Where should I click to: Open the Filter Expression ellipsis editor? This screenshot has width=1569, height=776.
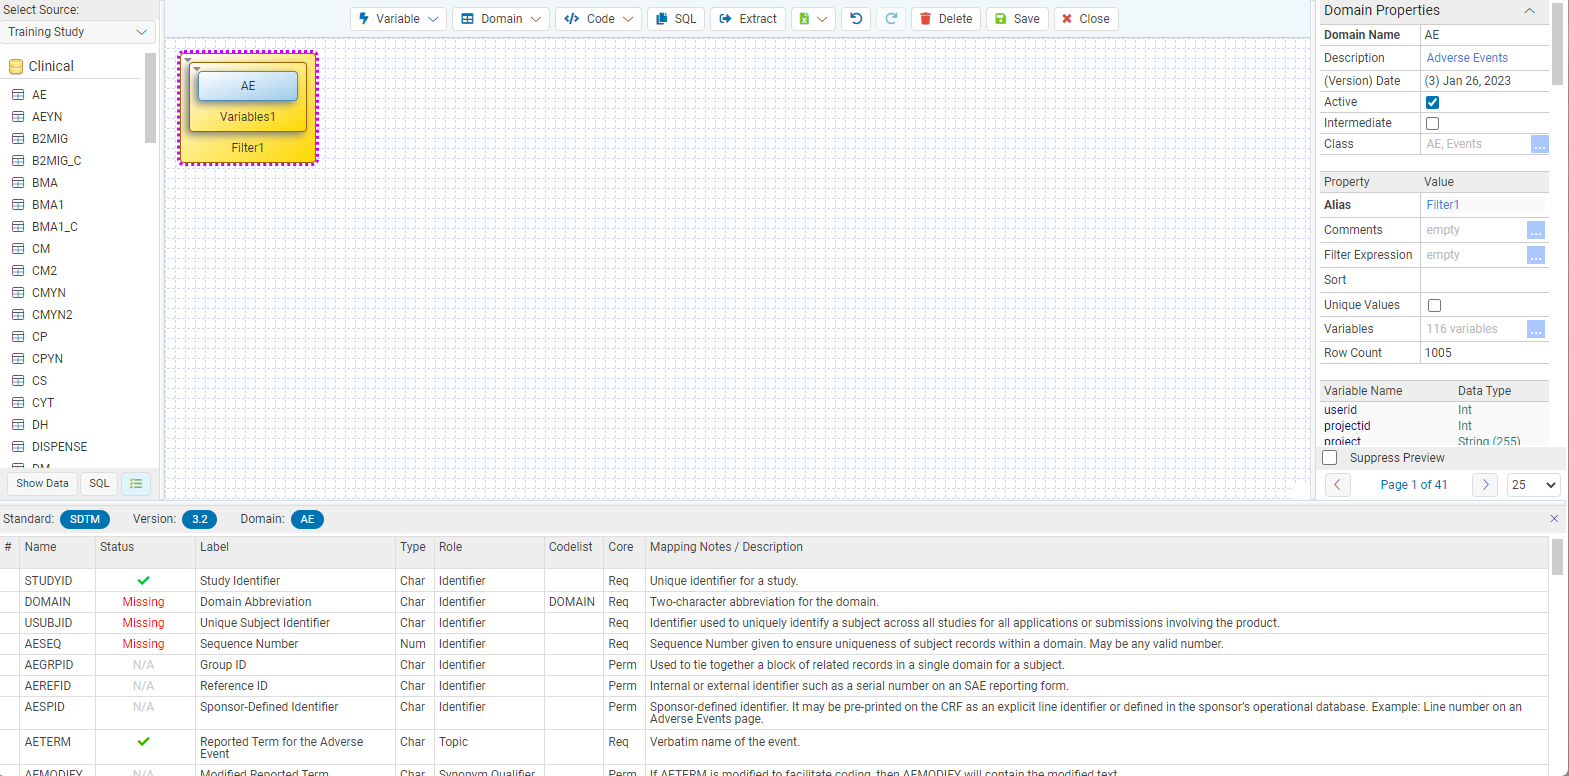tap(1536, 255)
